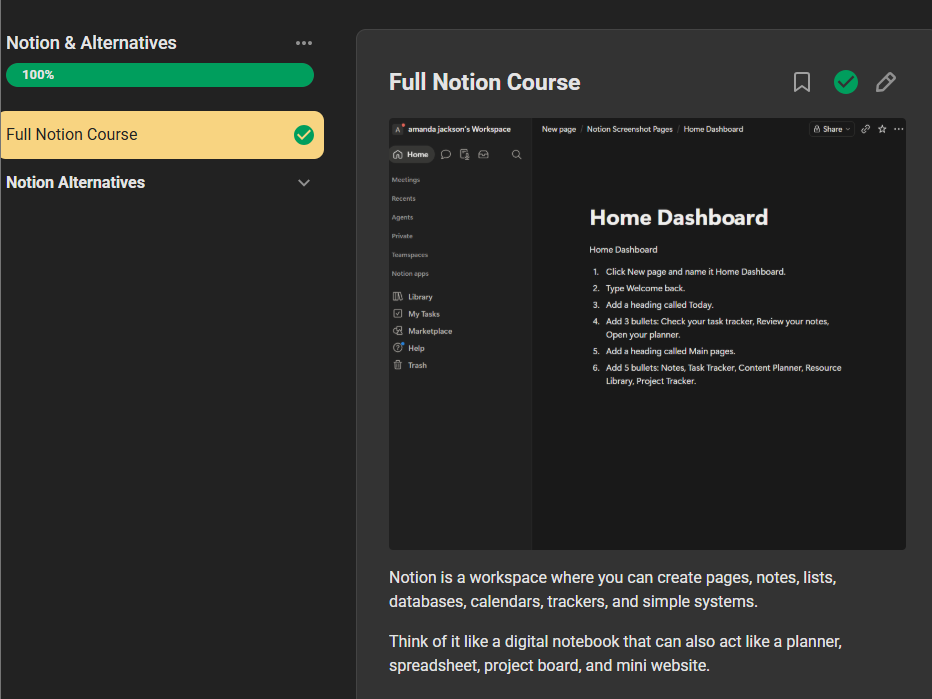Open the inbox icon in Notion sidebar
Screen dimensions: 932x699
pyautogui.click(x=483, y=155)
